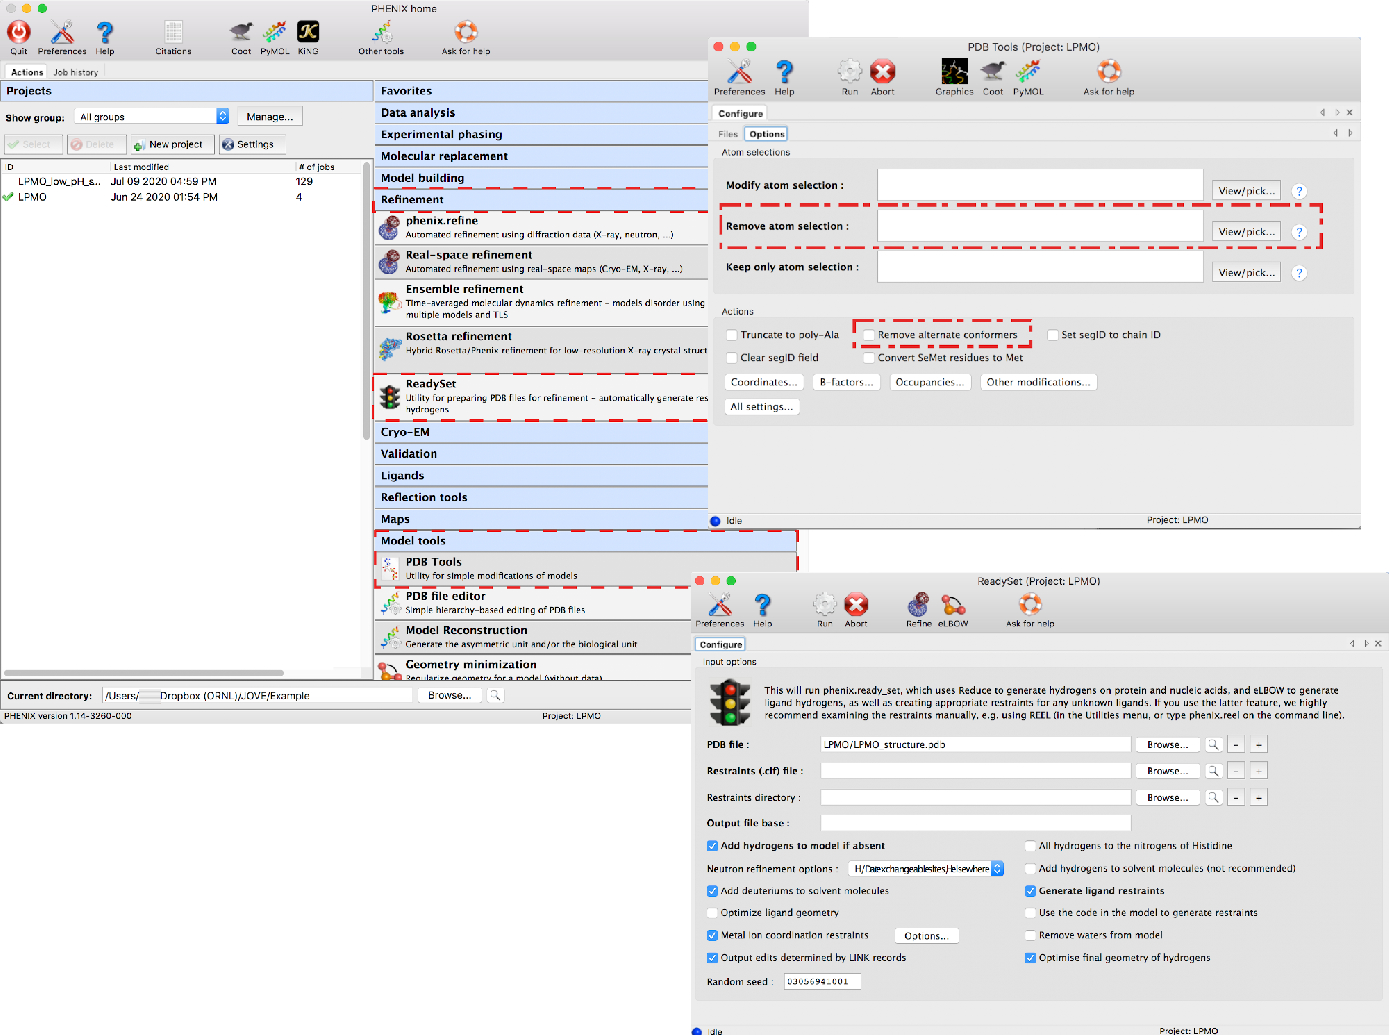The width and height of the screenshot is (1389, 1035).
Task: Click the Manage... button
Action: (x=270, y=117)
